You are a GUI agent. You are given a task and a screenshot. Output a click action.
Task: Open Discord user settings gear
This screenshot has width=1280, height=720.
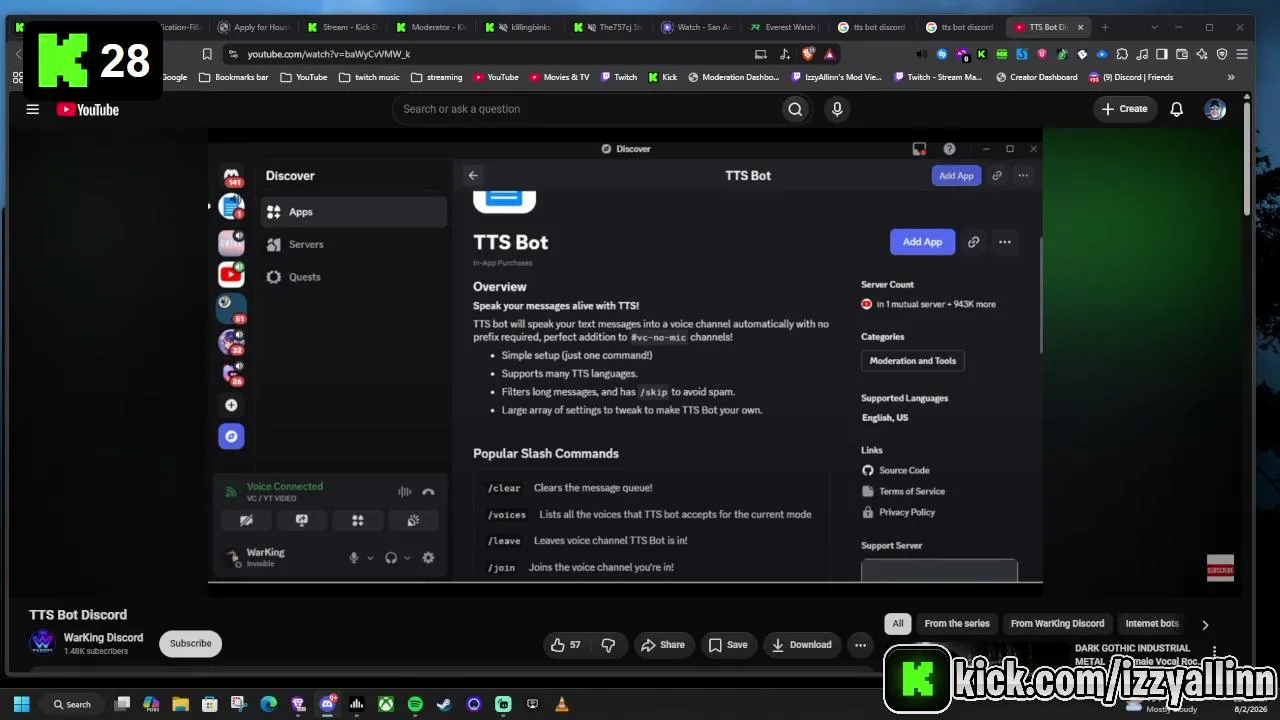pos(428,558)
